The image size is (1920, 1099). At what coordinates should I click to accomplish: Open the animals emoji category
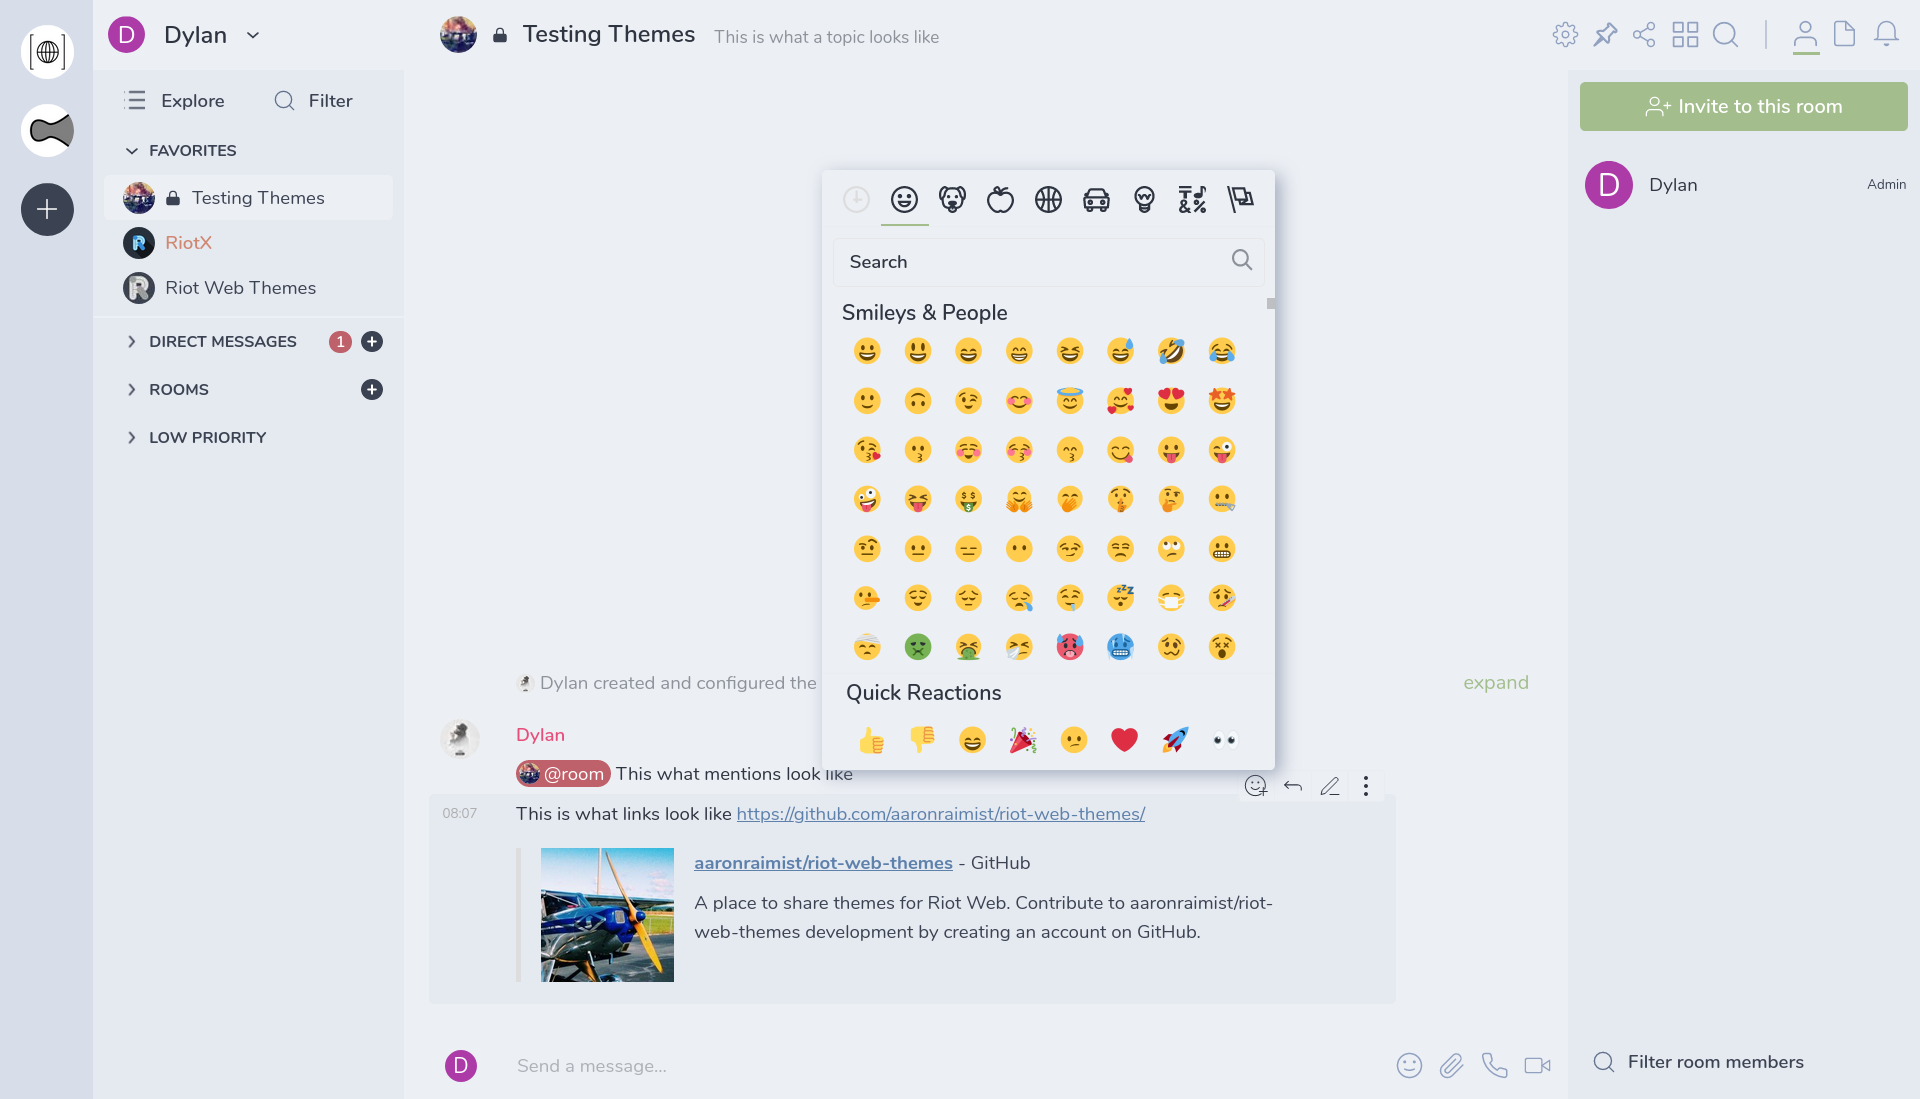pyautogui.click(x=952, y=199)
